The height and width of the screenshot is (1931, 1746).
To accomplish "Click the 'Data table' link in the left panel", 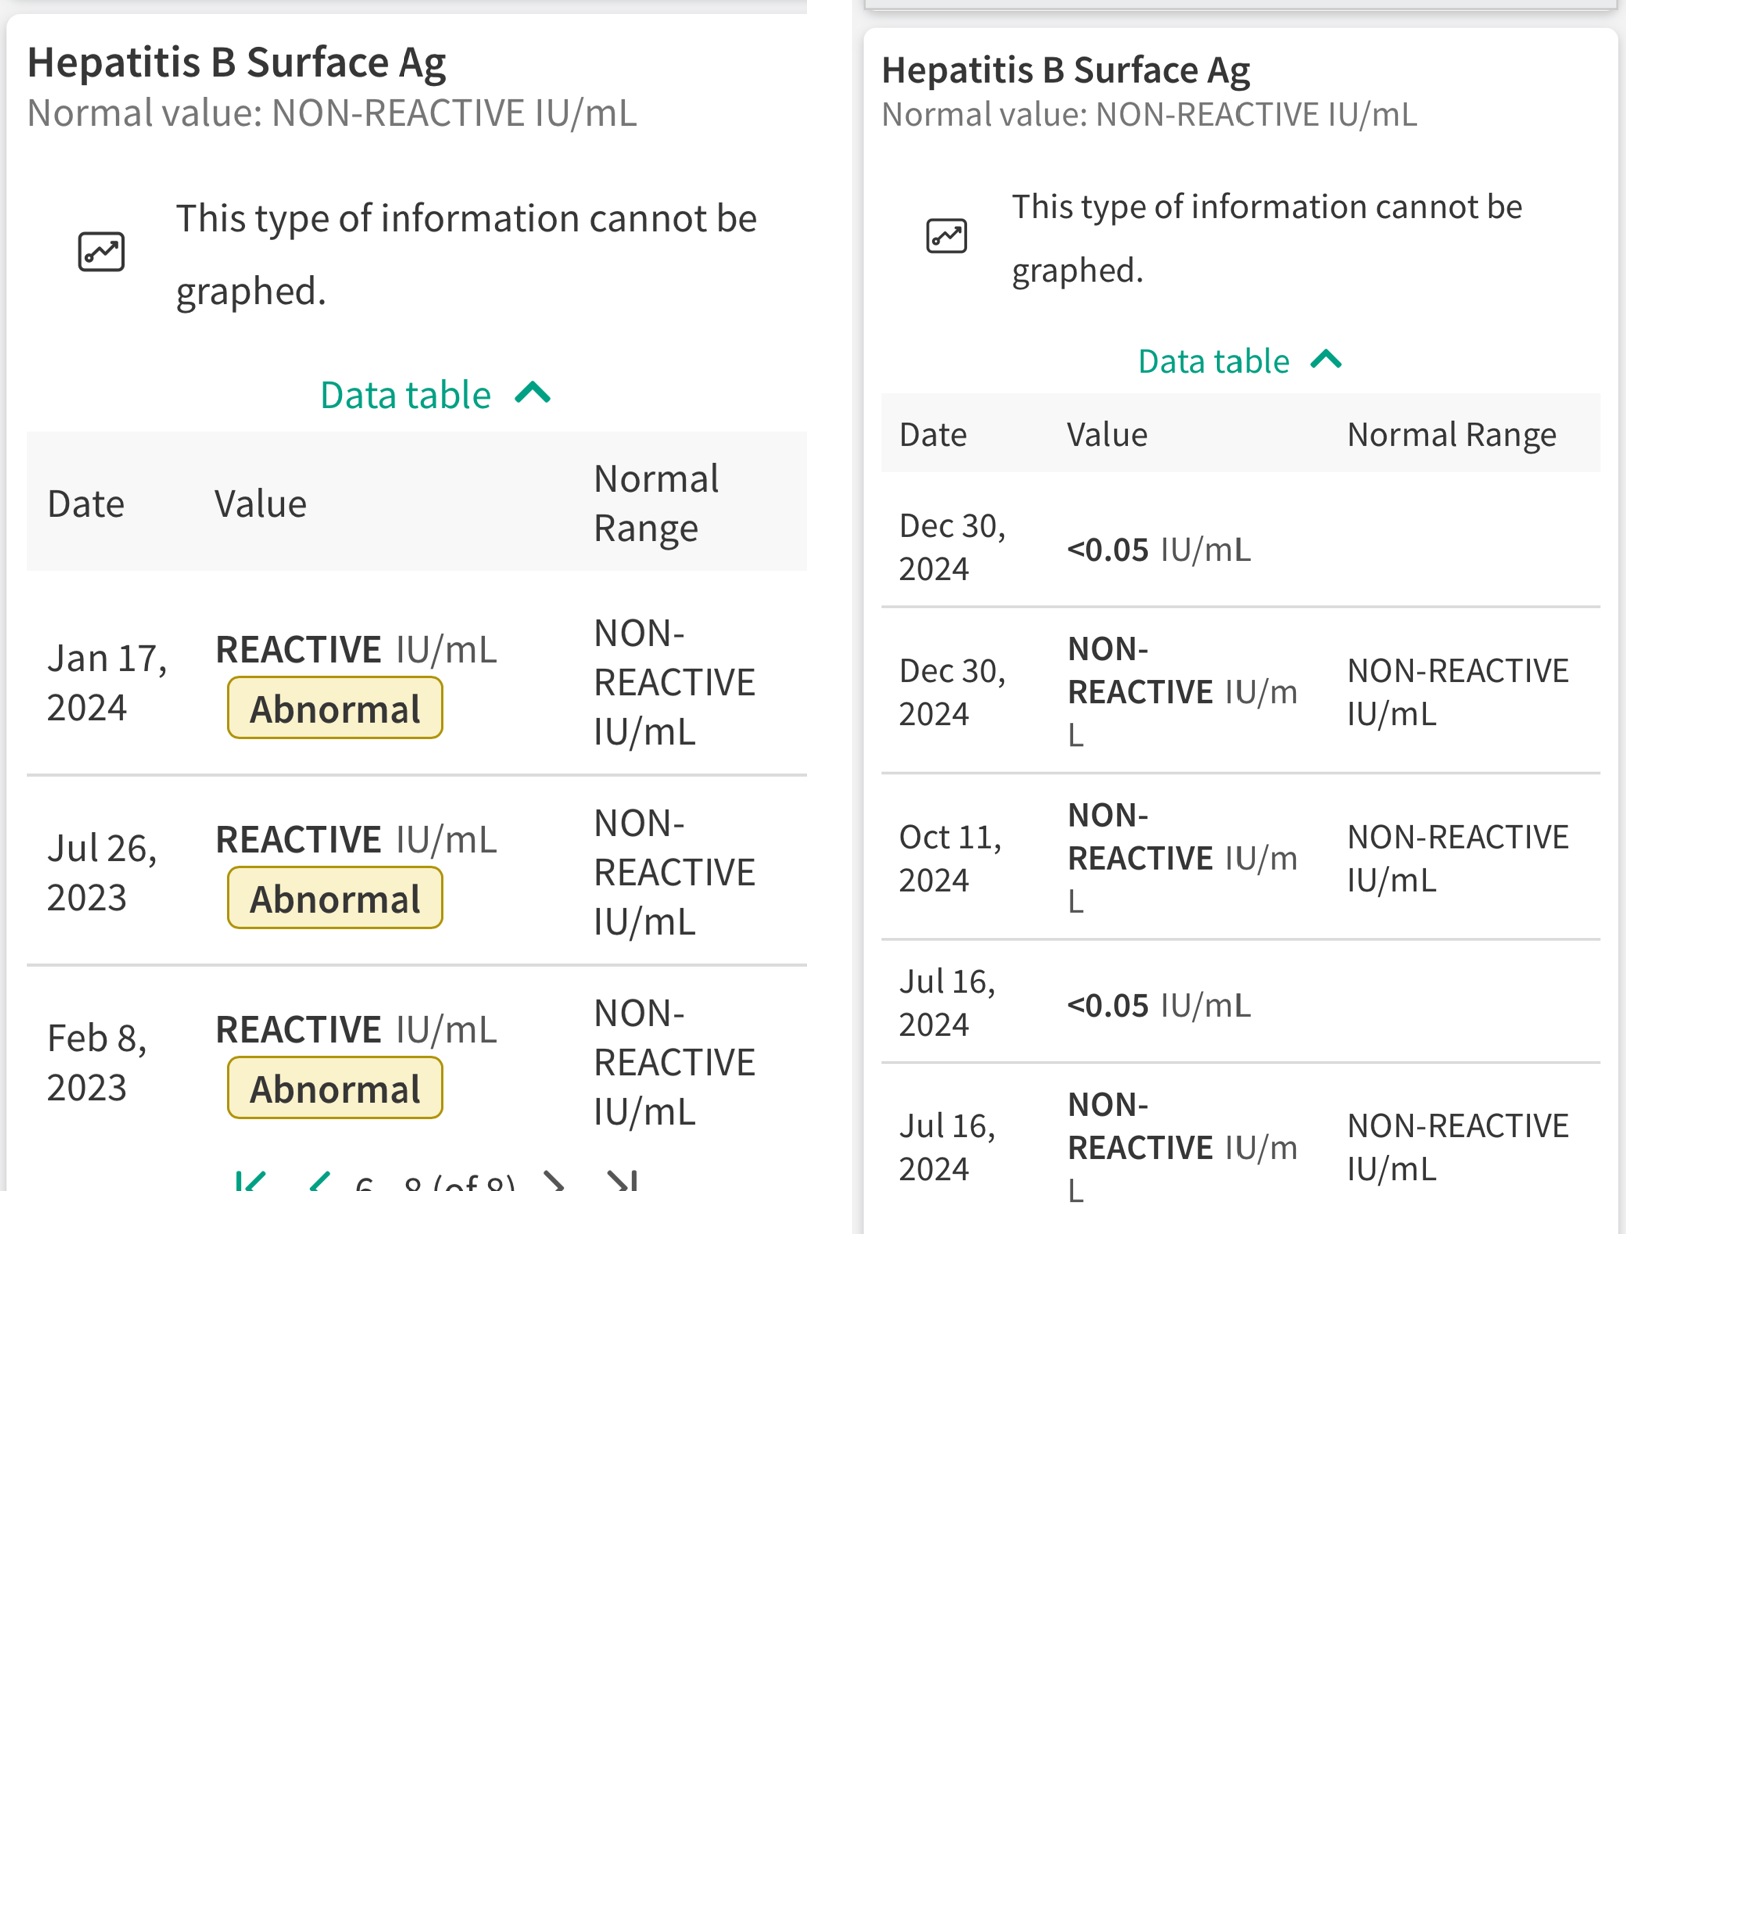I will coord(405,395).
